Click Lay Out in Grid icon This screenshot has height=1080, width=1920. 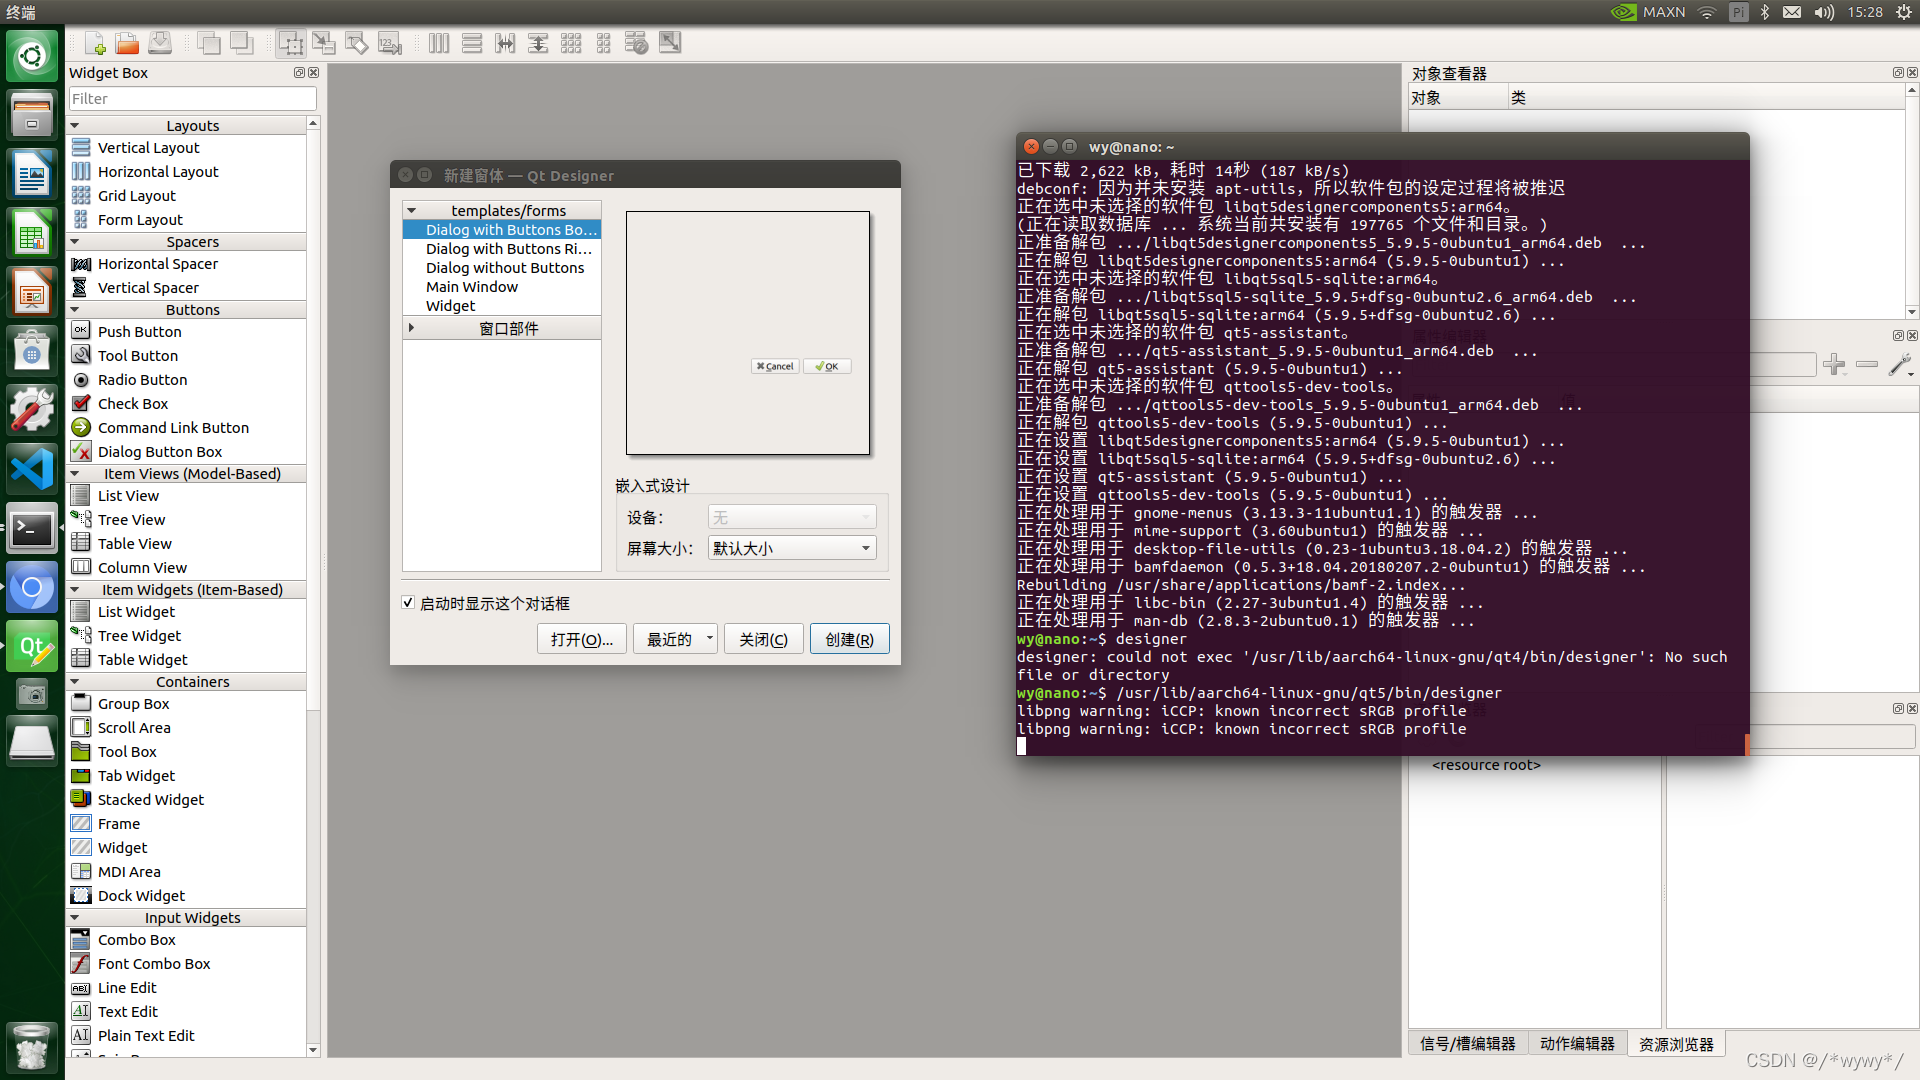(571, 43)
